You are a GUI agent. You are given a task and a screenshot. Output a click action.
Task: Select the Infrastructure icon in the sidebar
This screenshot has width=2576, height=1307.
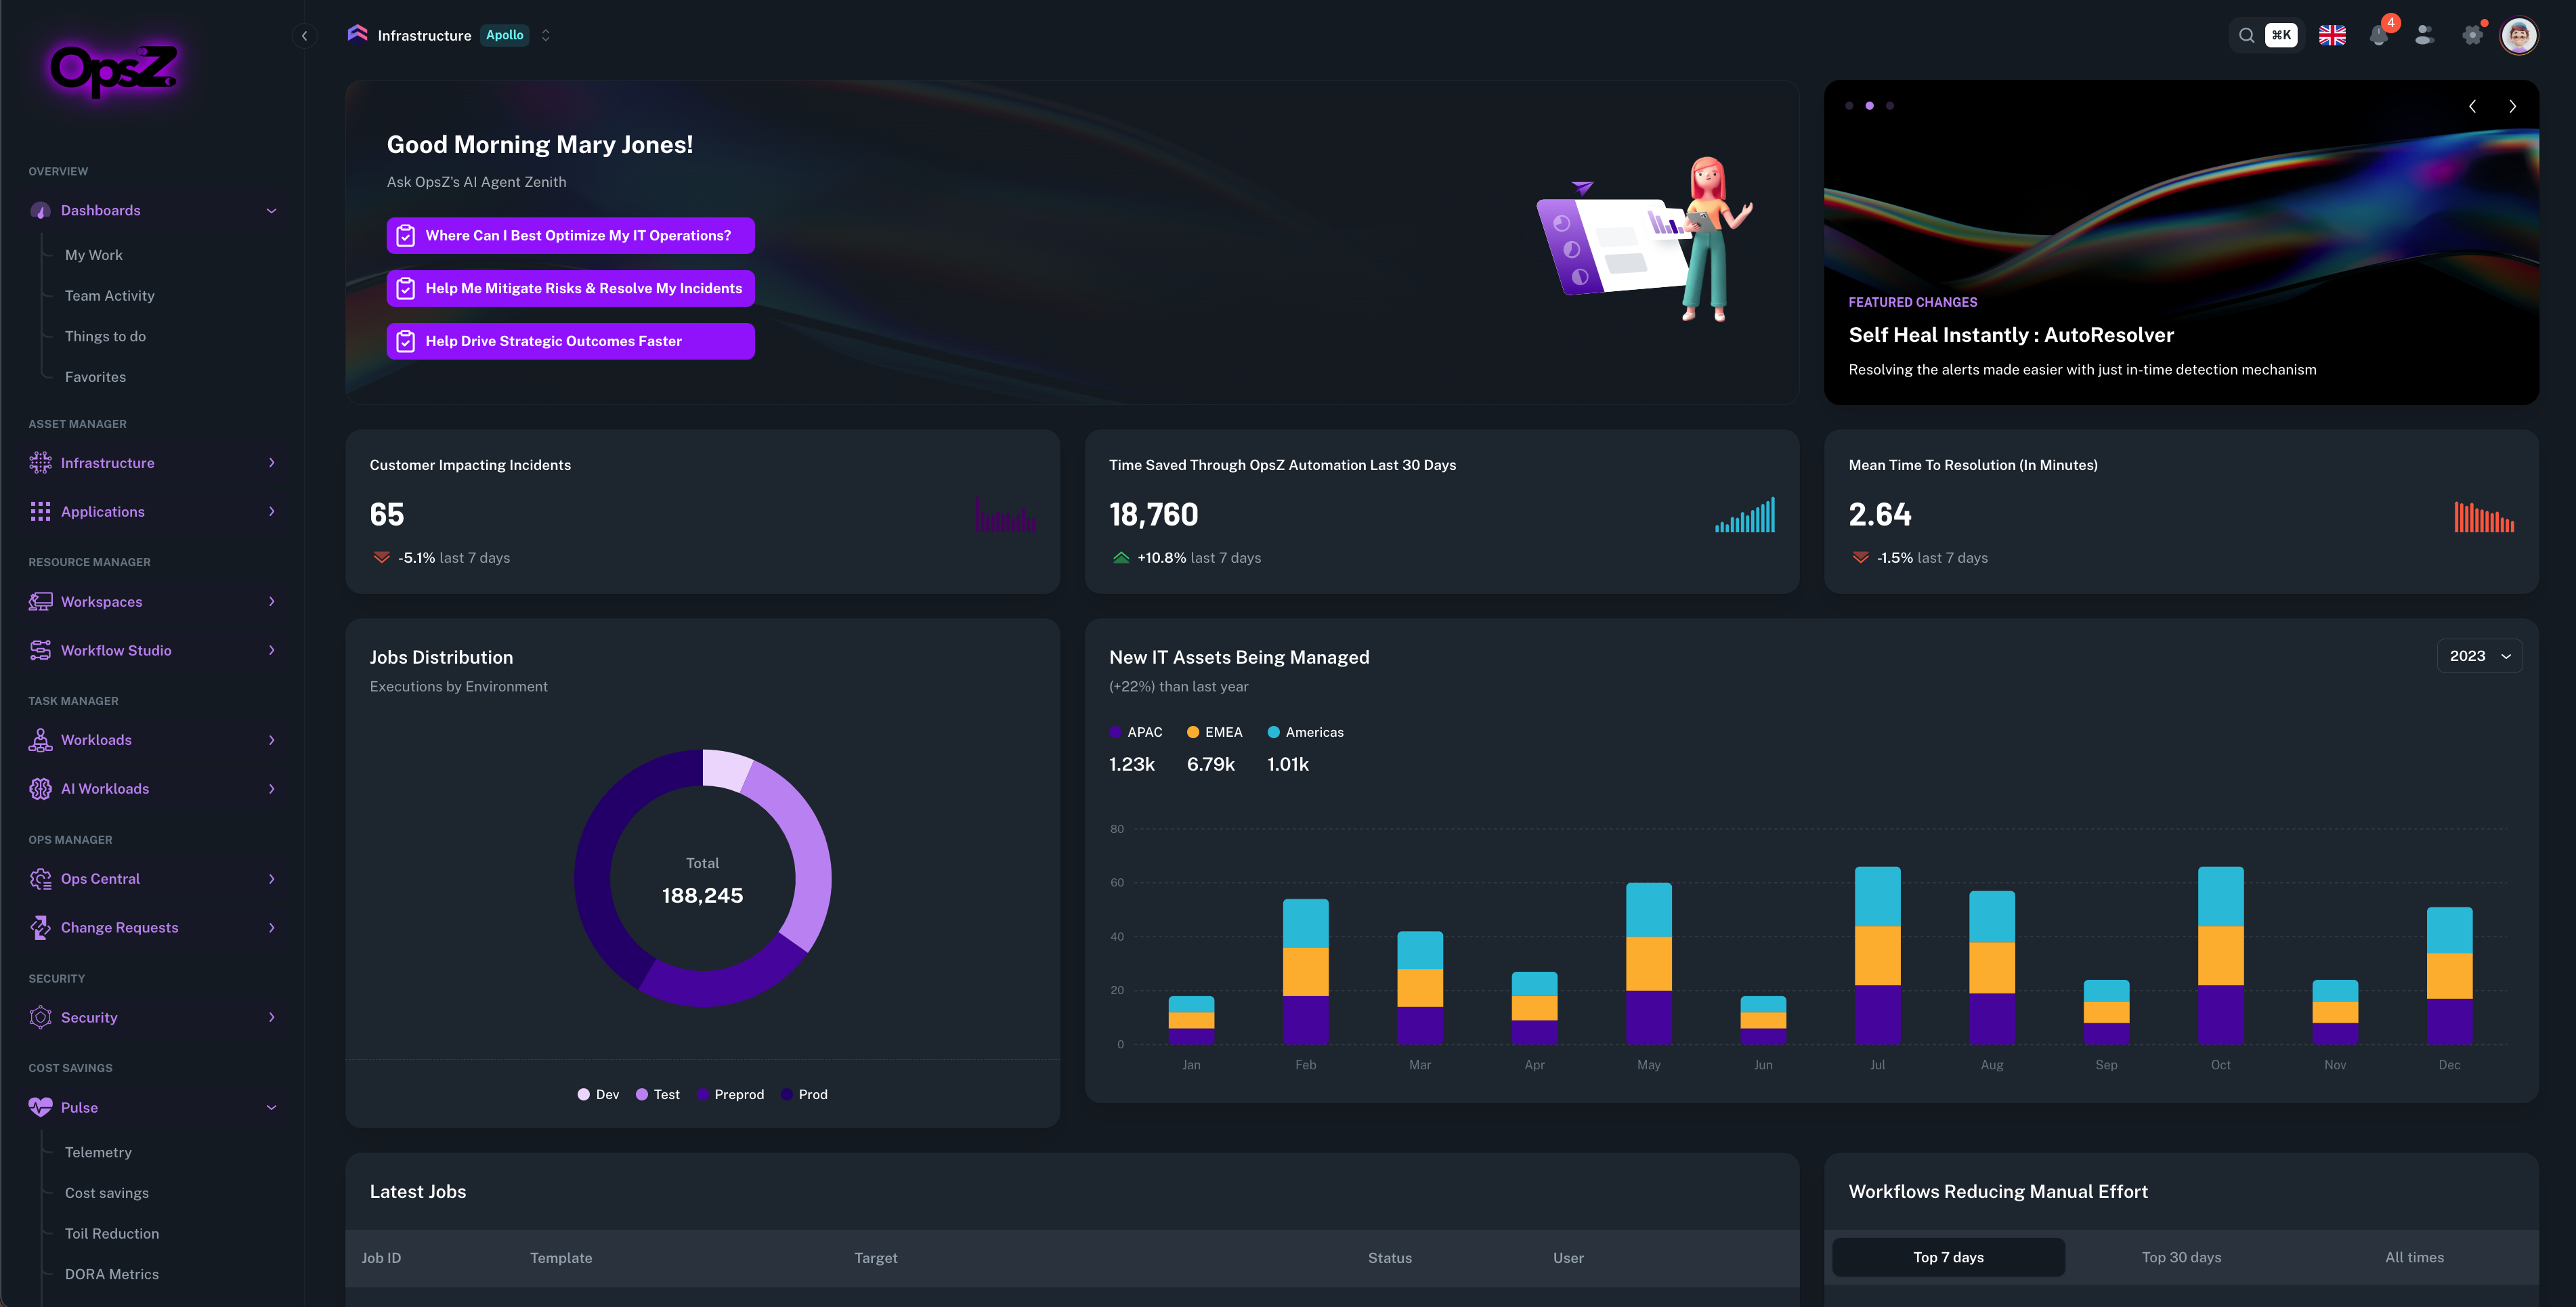(40, 462)
